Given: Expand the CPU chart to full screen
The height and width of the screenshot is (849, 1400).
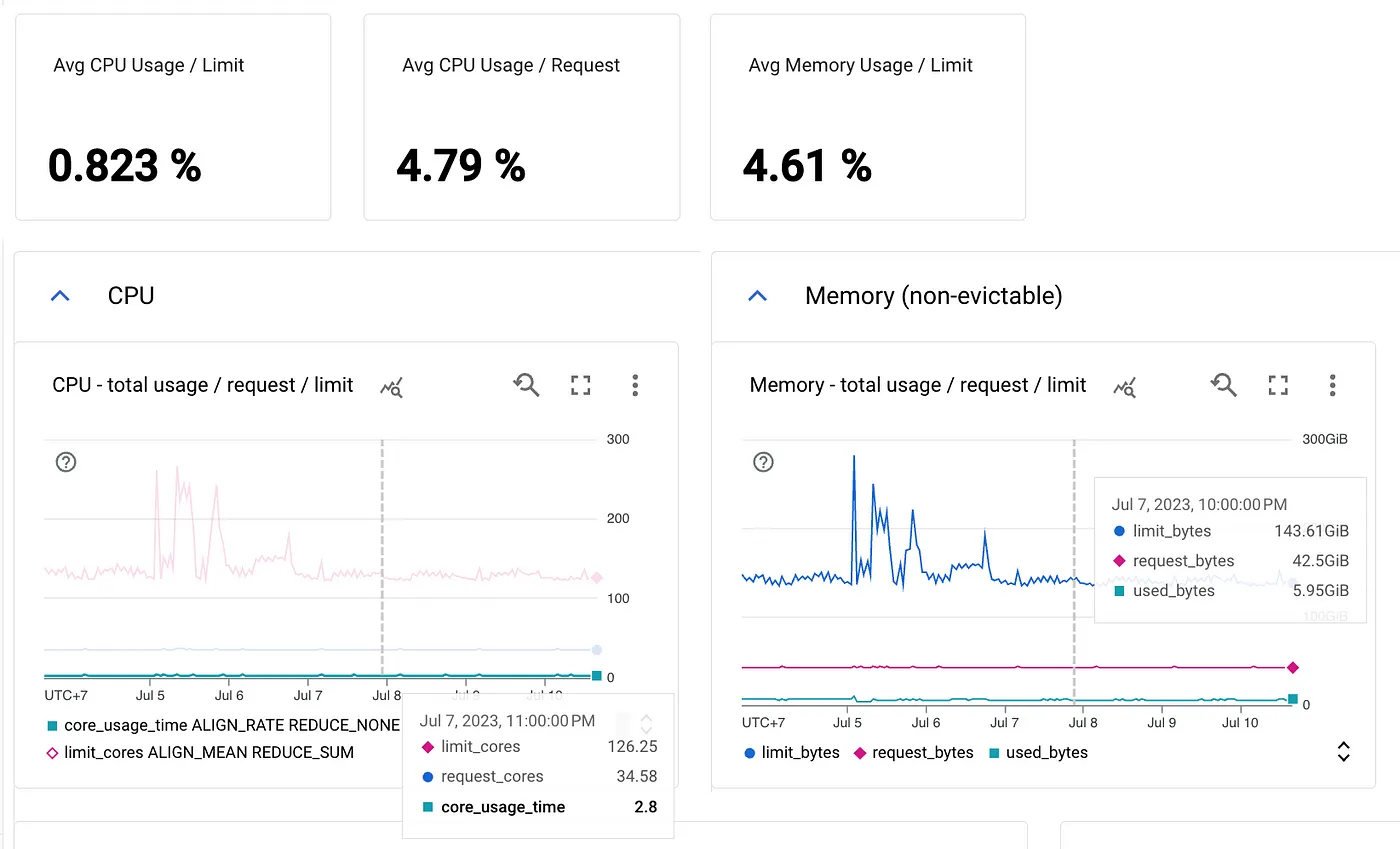Looking at the screenshot, I should [x=580, y=385].
